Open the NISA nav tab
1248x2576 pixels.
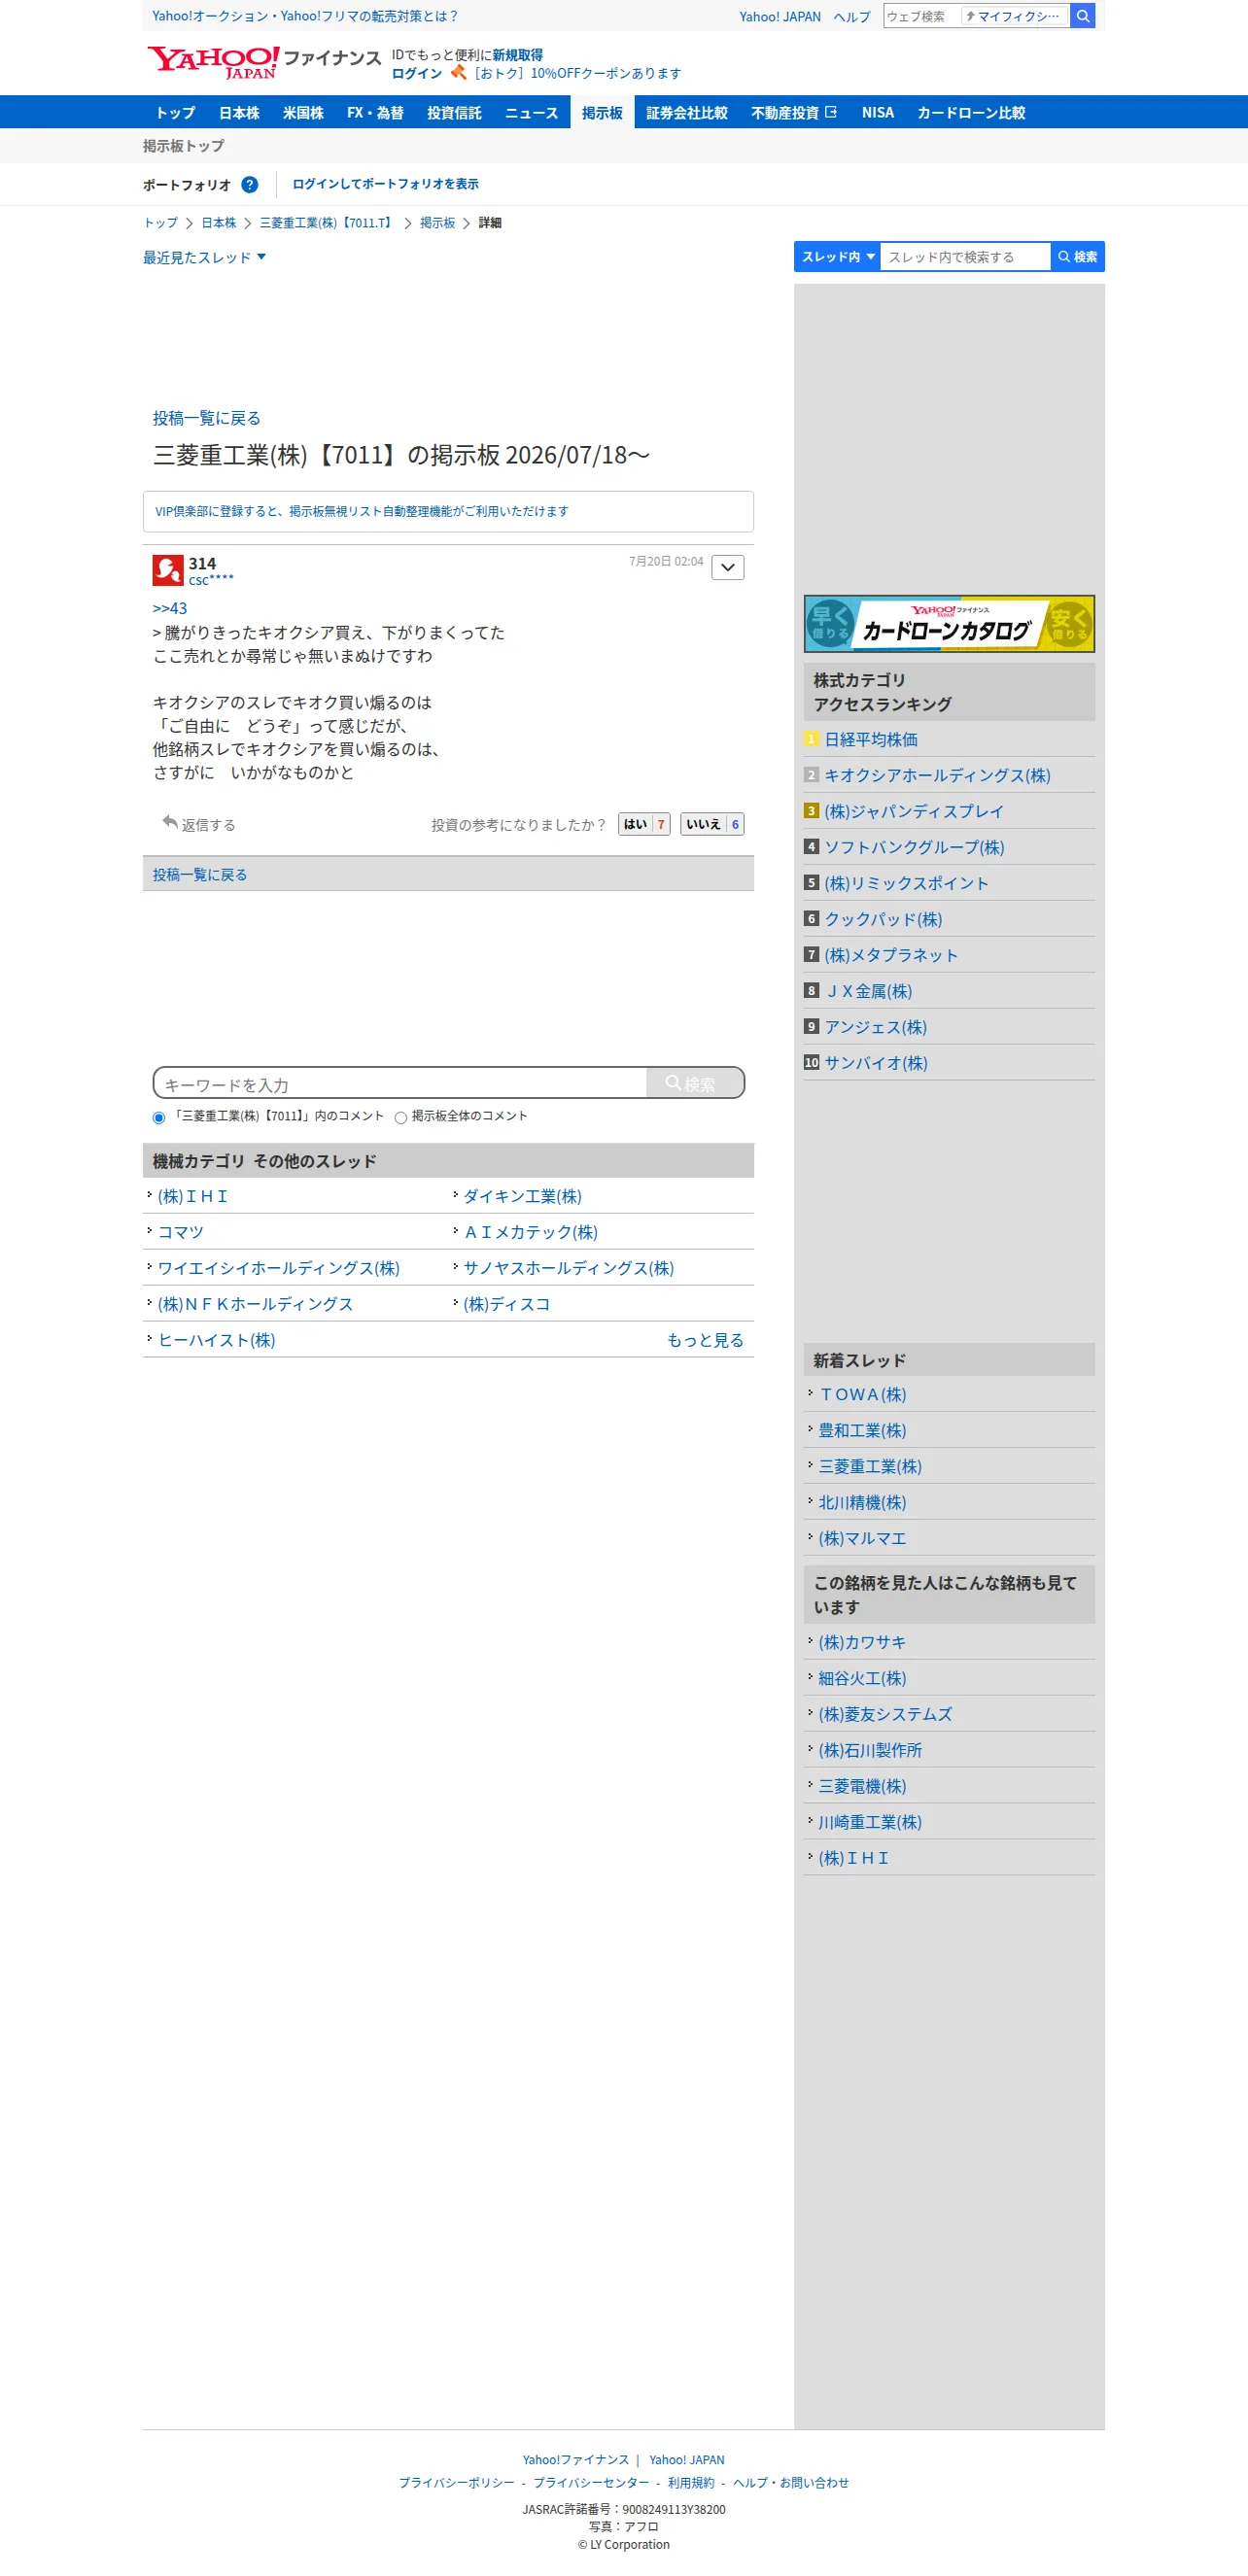pyautogui.click(x=878, y=113)
